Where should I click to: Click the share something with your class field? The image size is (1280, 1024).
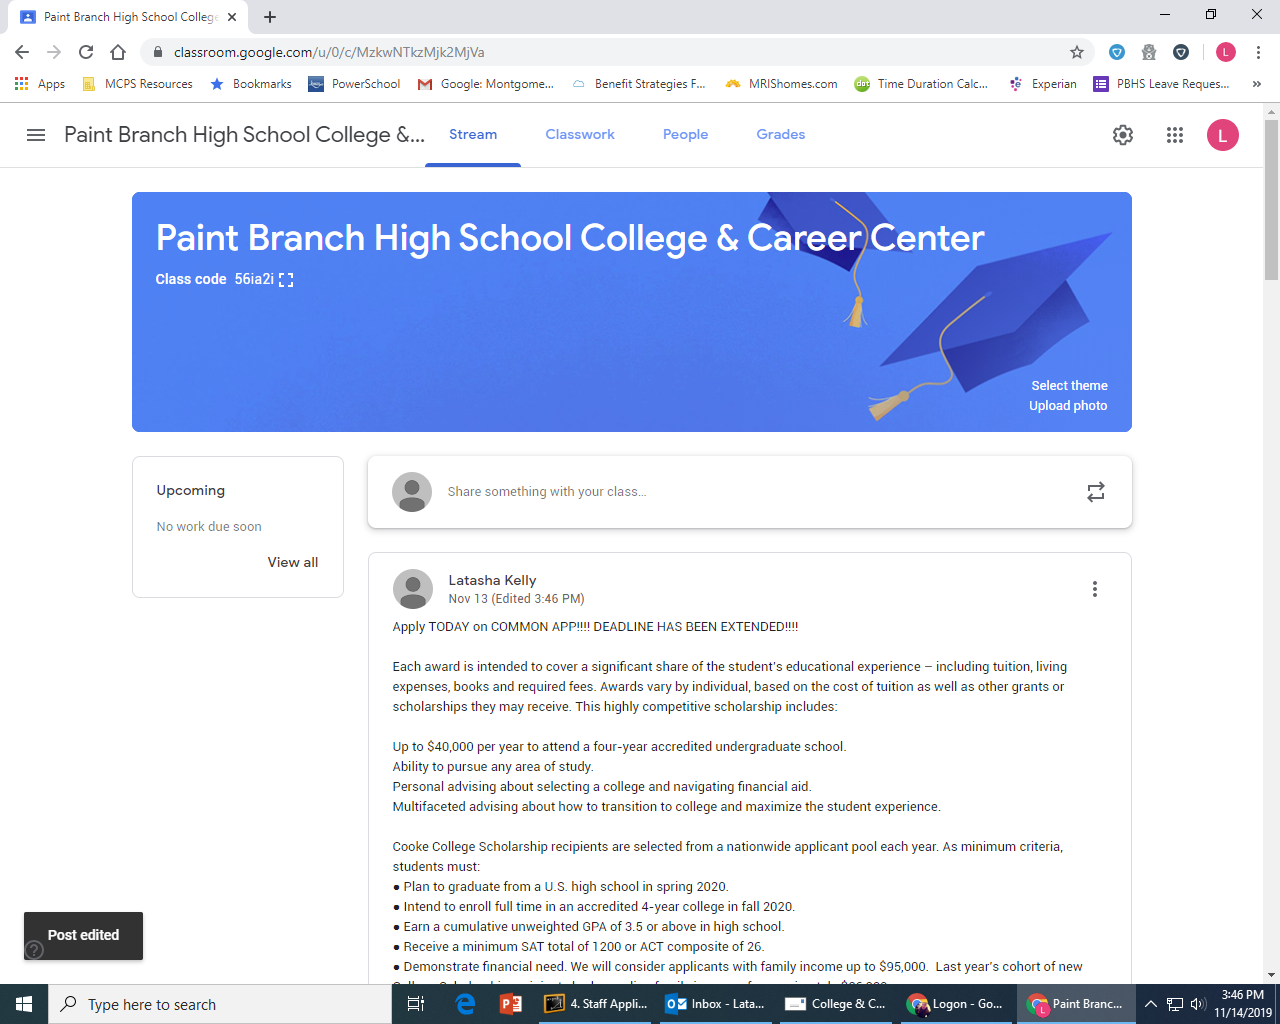pos(600,491)
